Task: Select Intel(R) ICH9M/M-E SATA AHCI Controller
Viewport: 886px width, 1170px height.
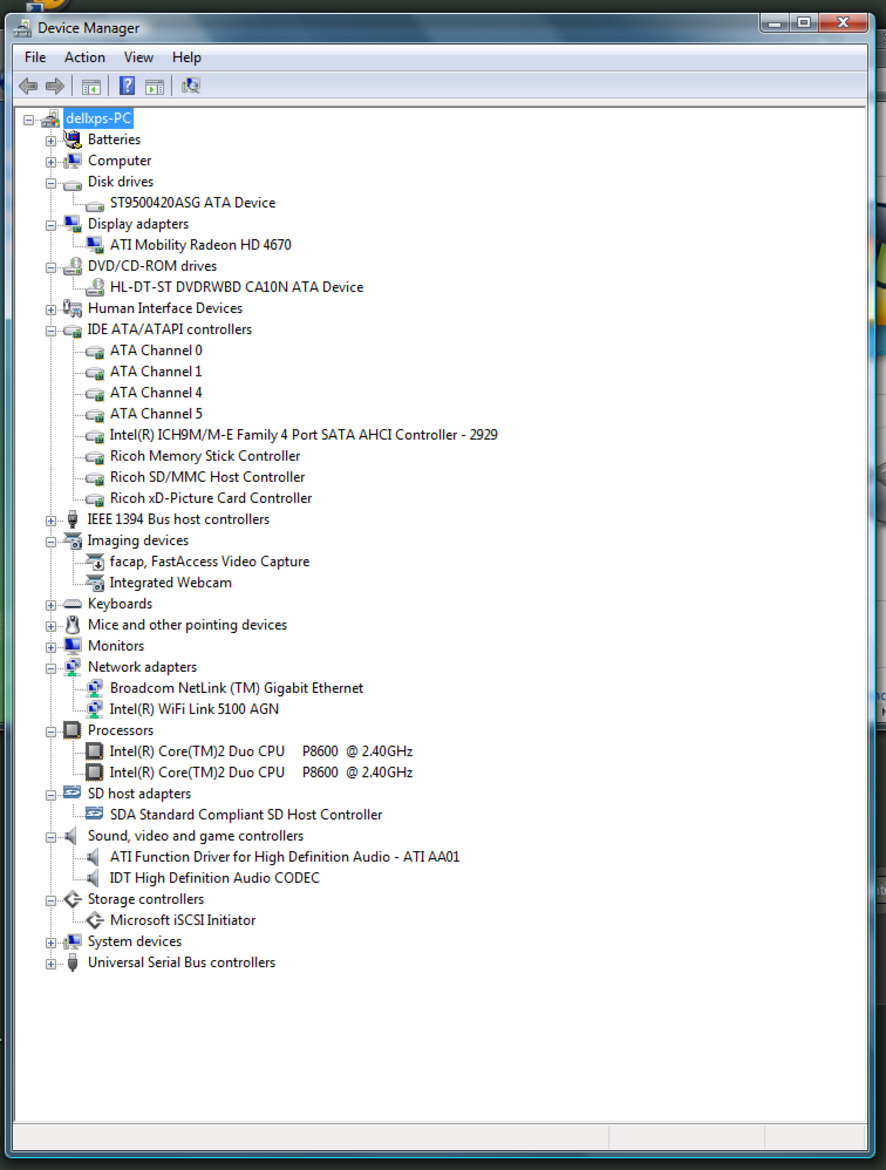Action: [x=304, y=435]
